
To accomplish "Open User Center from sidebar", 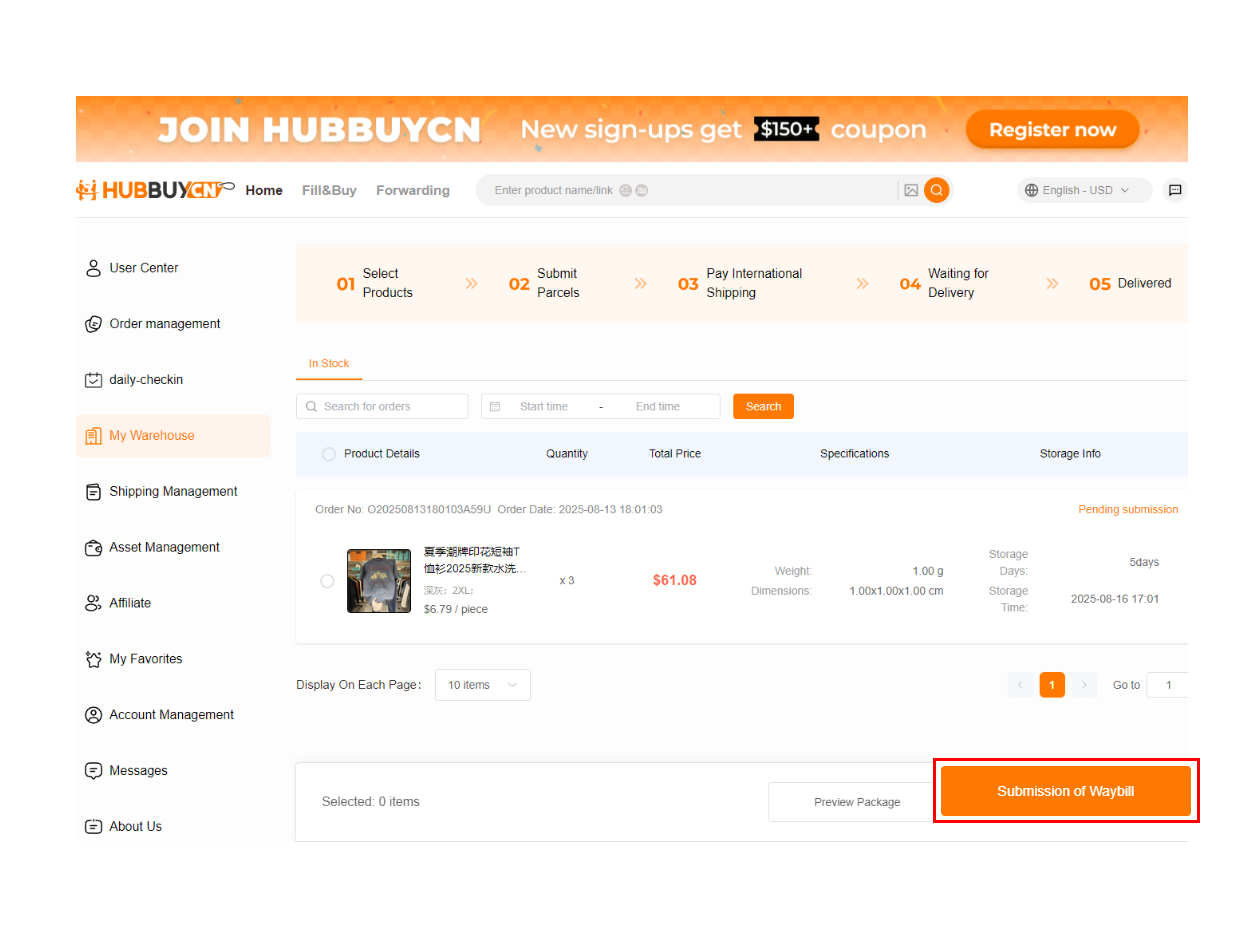I will coord(144,268).
